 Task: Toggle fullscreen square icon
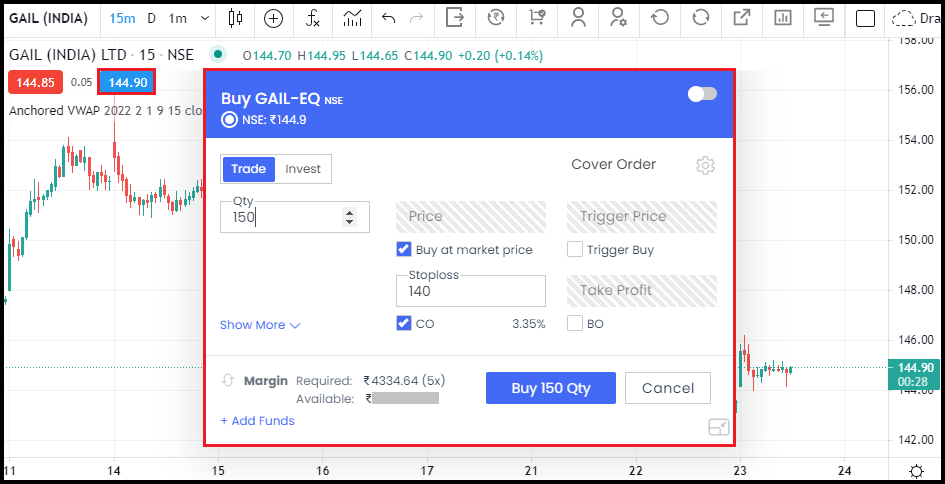pyautogui.click(x=865, y=19)
